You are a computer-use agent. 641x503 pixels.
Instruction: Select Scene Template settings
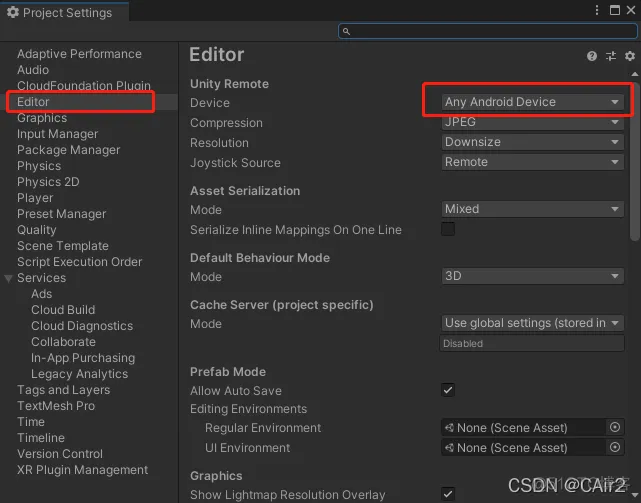63,245
